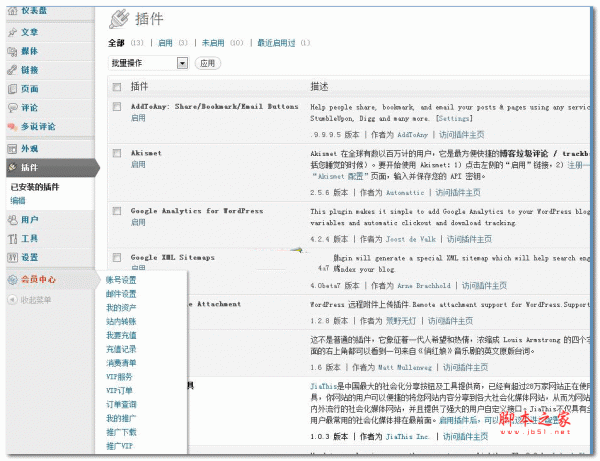Select 我要充值 in member center flyout

121,335
